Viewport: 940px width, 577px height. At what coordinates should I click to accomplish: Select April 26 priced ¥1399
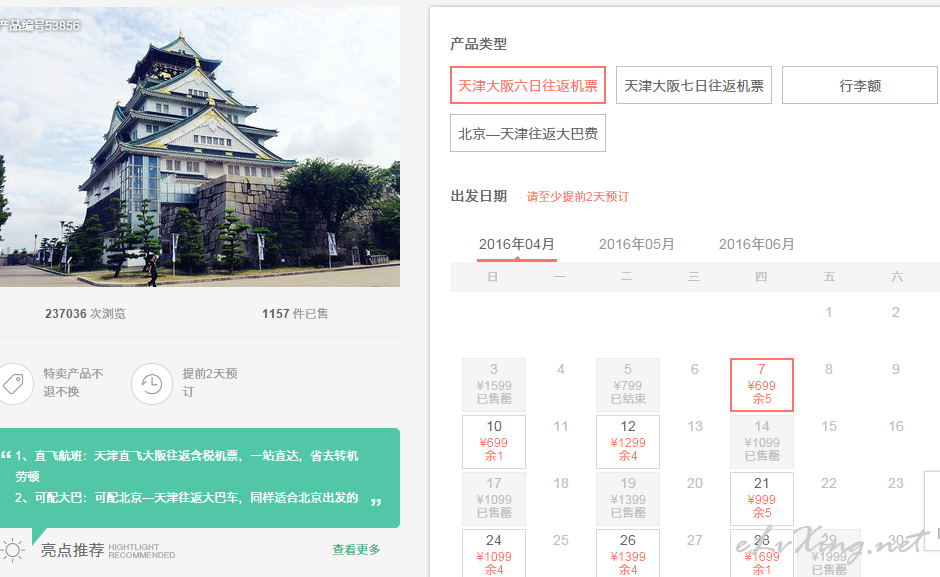628,554
